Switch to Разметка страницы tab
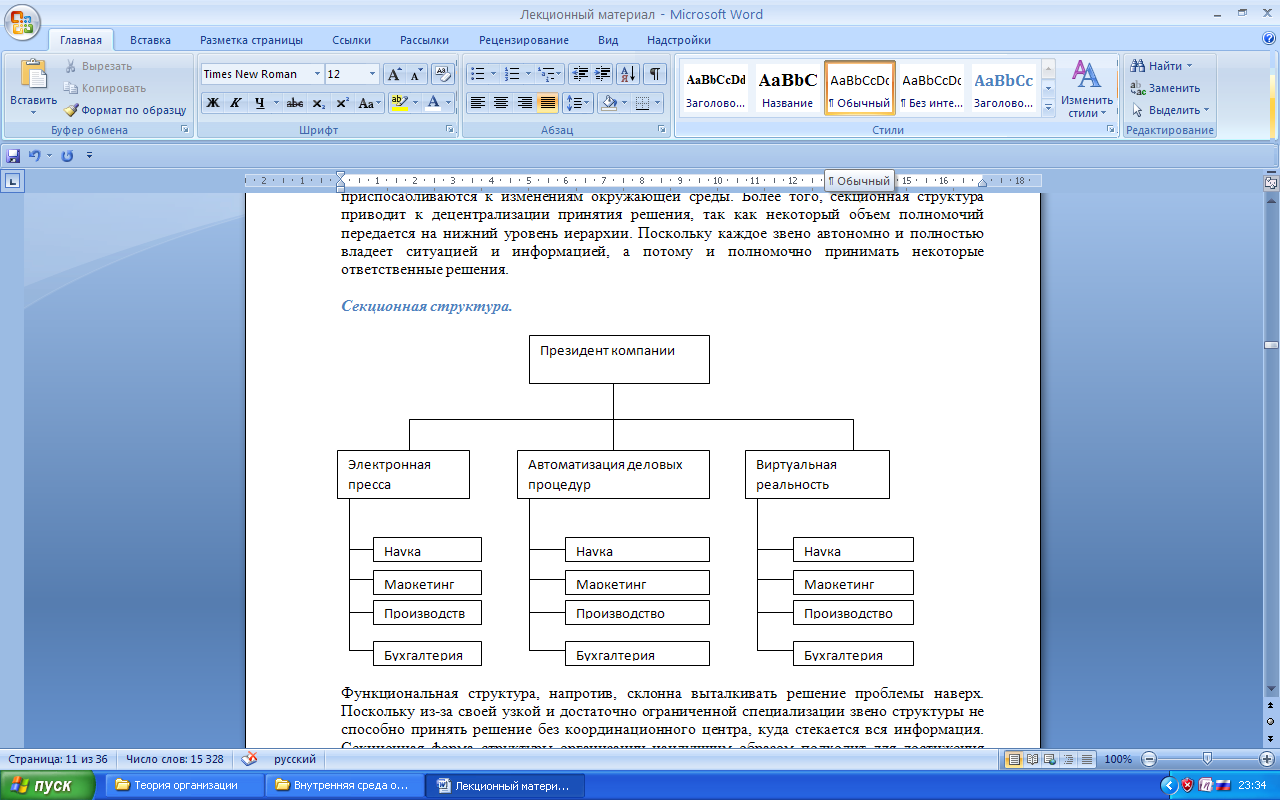Viewport: 1280px width, 800px height. pos(251,40)
